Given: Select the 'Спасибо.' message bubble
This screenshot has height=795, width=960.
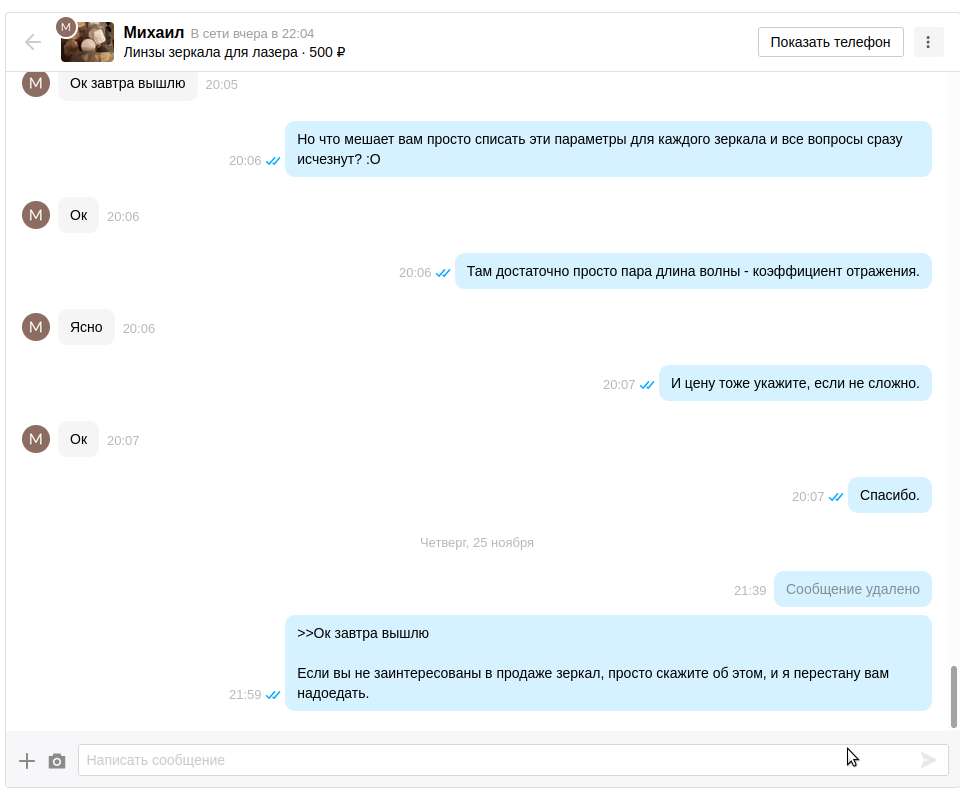Looking at the screenshot, I should tap(890, 495).
